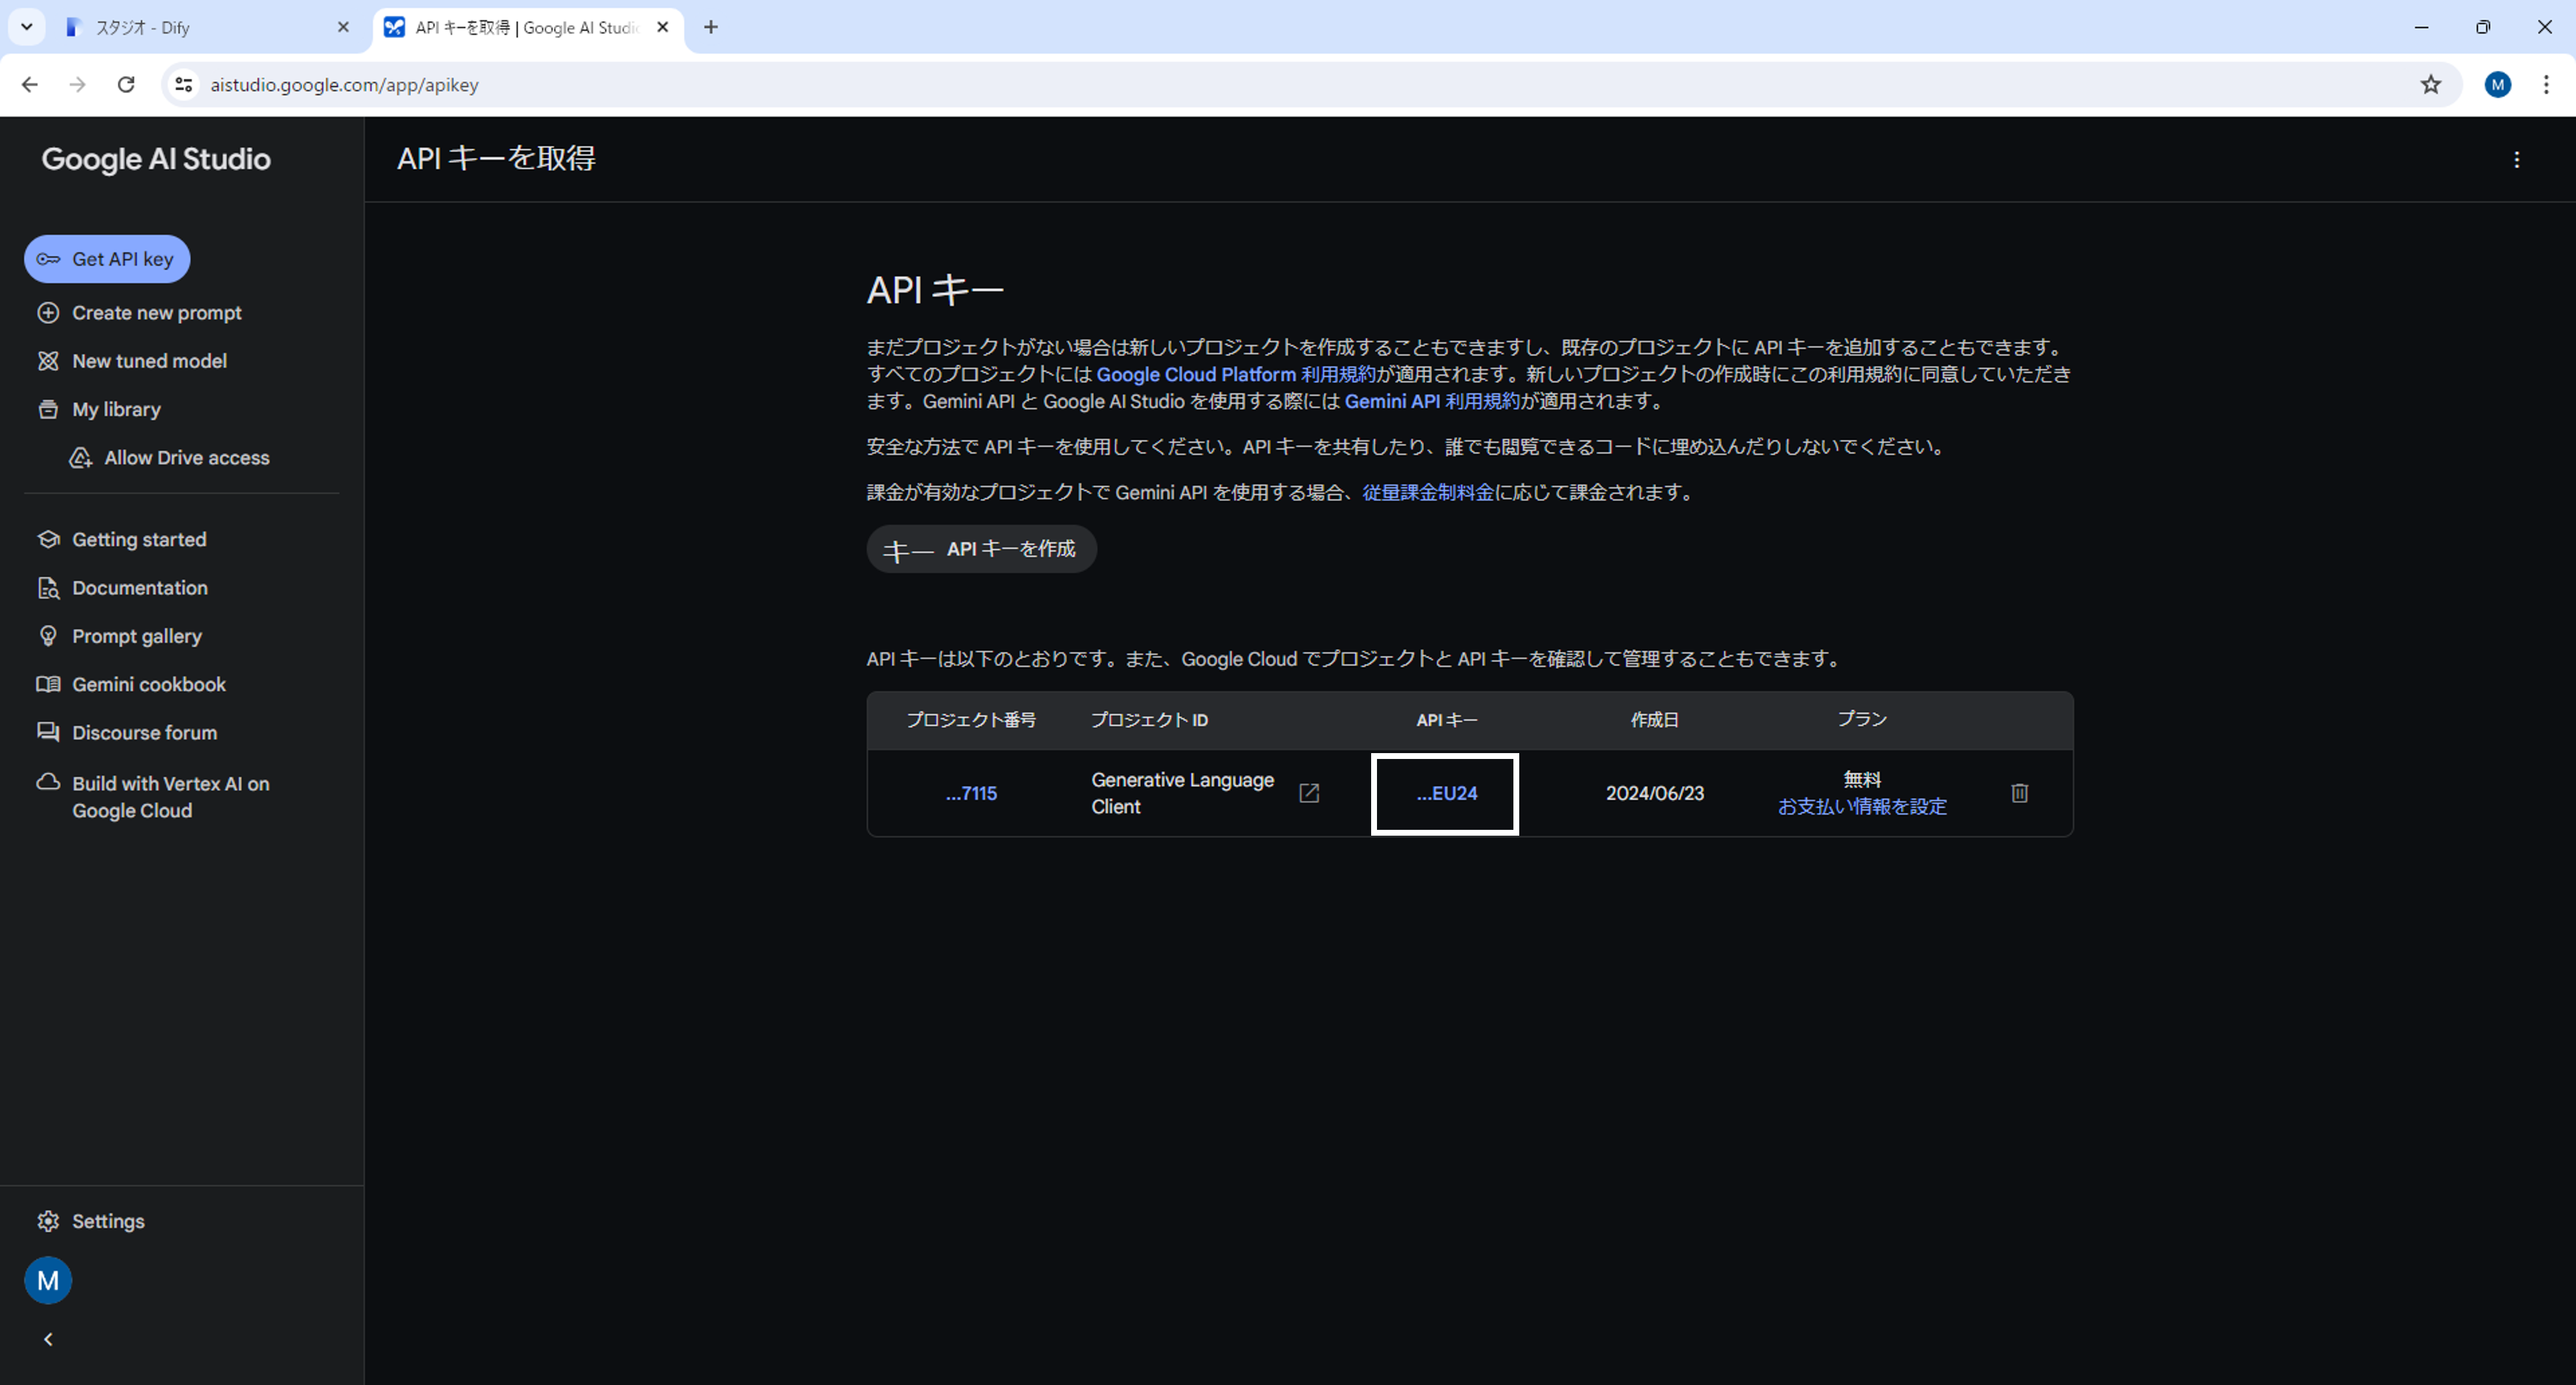
Task: Click the trash icon to delete the API key
Action: point(2019,793)
